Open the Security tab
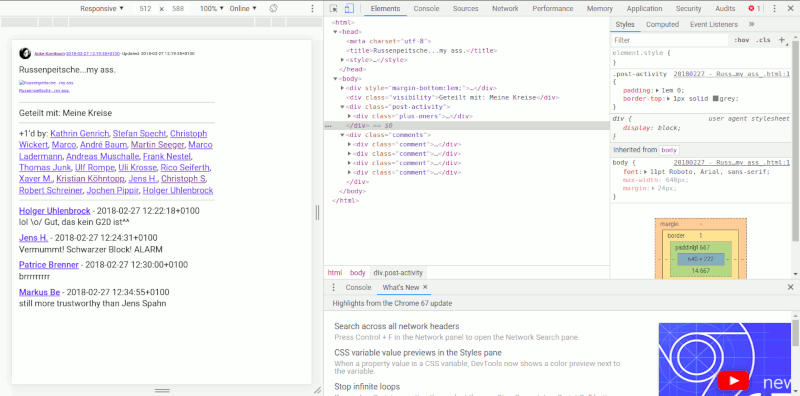 pyautogui.click(x=688, y=9)
